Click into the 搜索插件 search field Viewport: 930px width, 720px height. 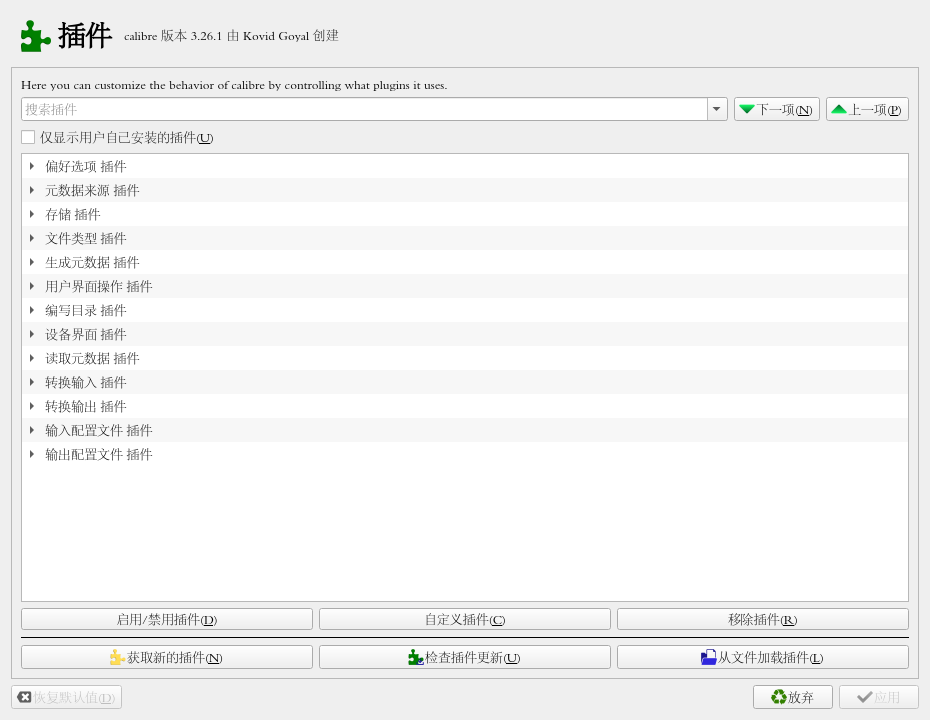[x=364, y=109]
